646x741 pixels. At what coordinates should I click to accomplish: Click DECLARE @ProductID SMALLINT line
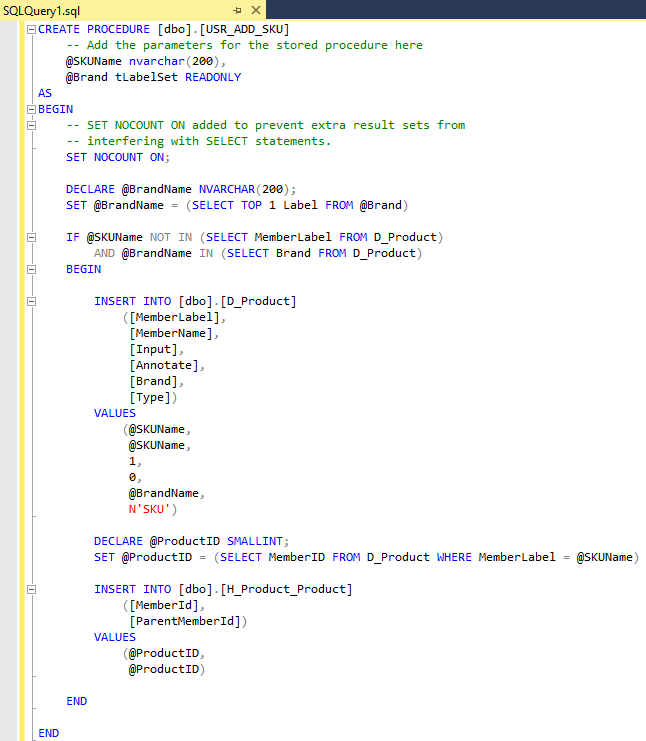191,541
